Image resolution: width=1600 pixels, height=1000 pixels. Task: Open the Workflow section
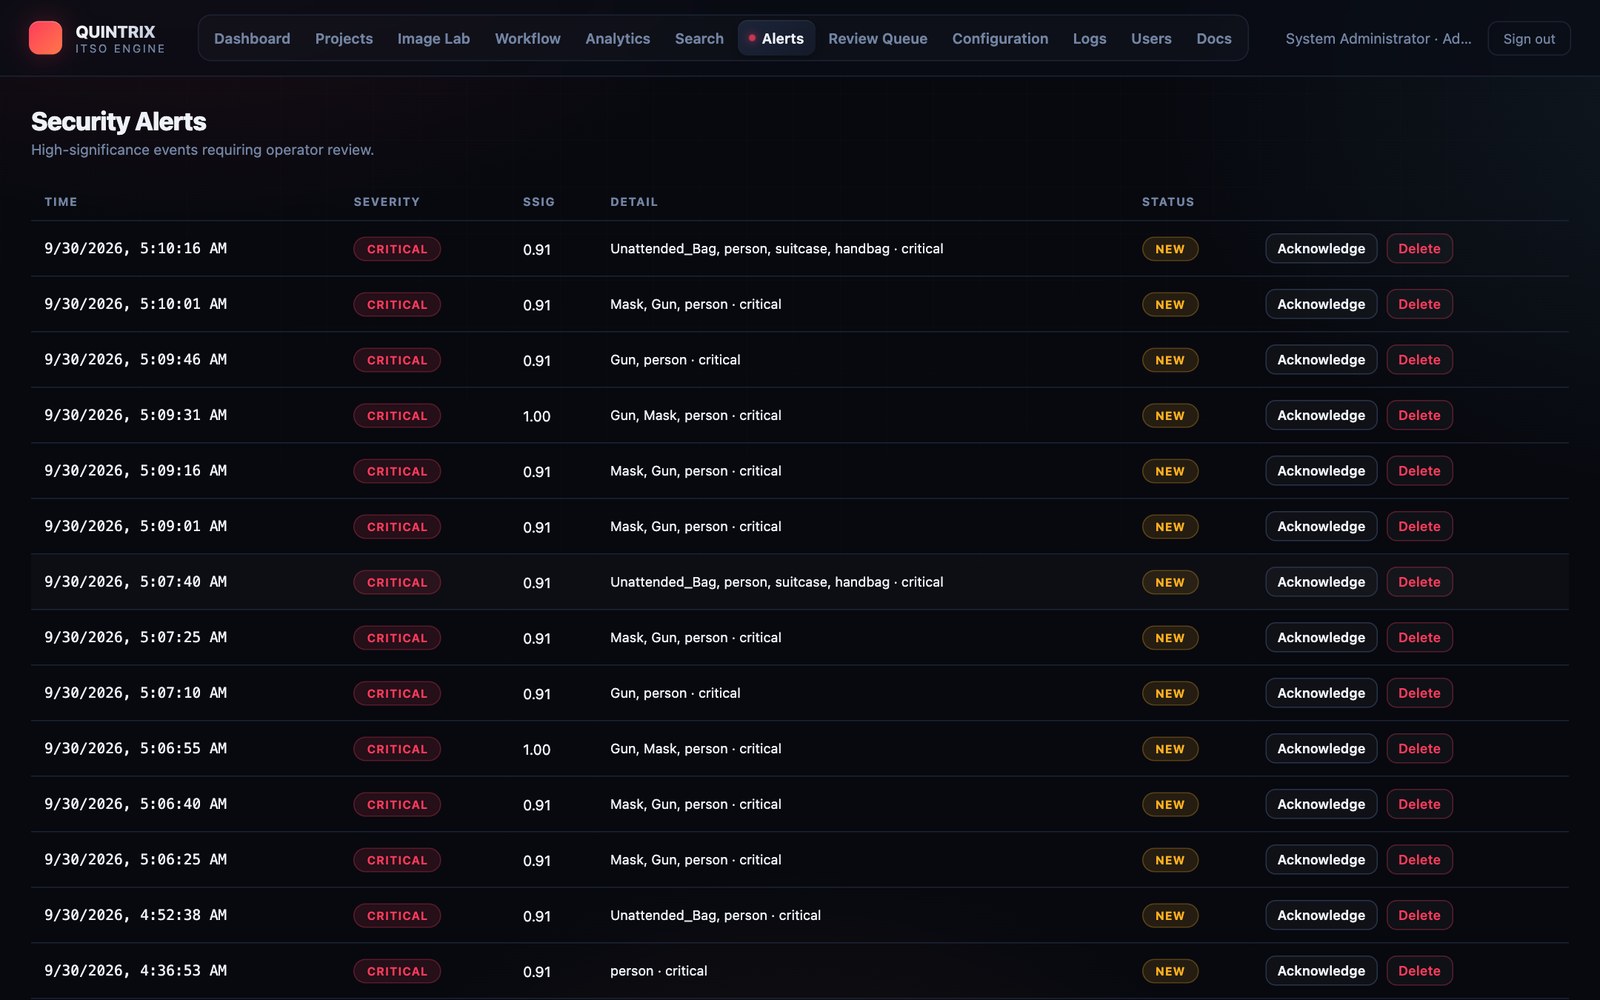pyautogui.click(x=528, y=39)
